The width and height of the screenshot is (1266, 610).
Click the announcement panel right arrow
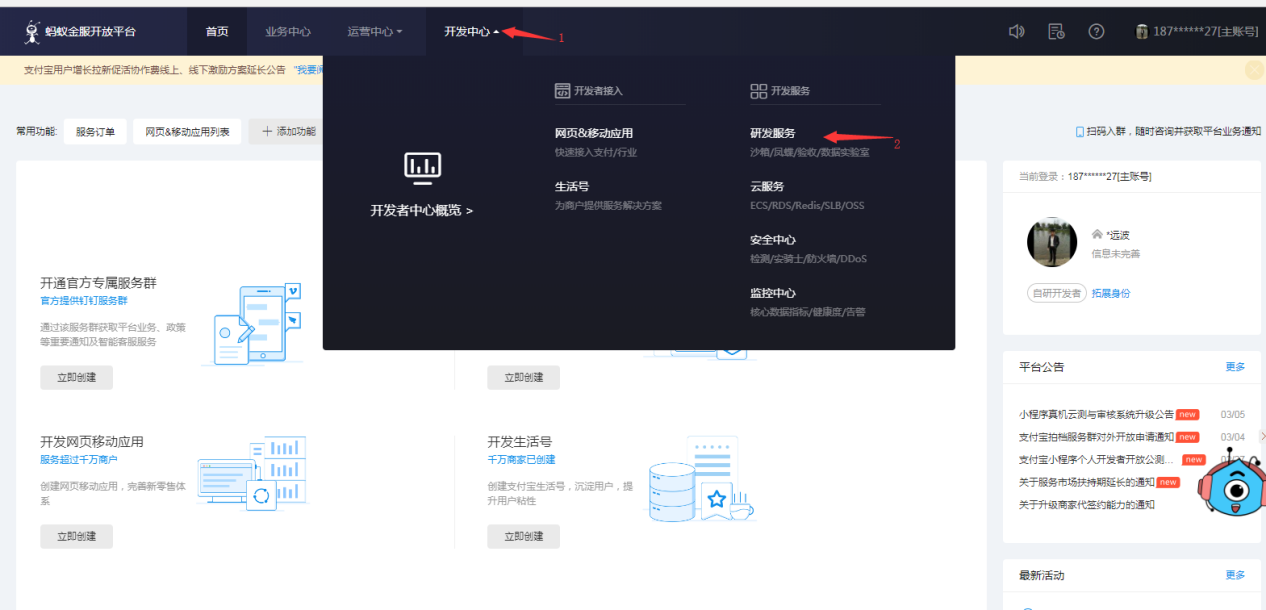pyautogui.click(x=1262, y=437)
